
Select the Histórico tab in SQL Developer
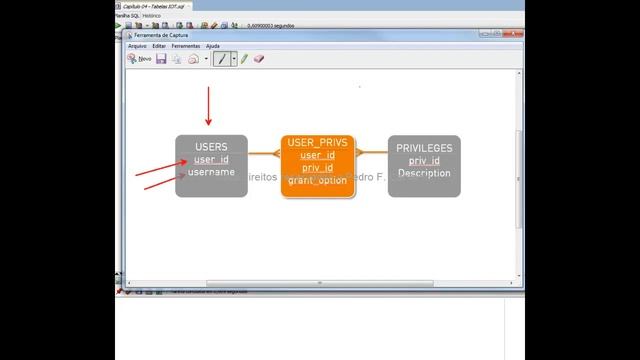coord(151,16)
